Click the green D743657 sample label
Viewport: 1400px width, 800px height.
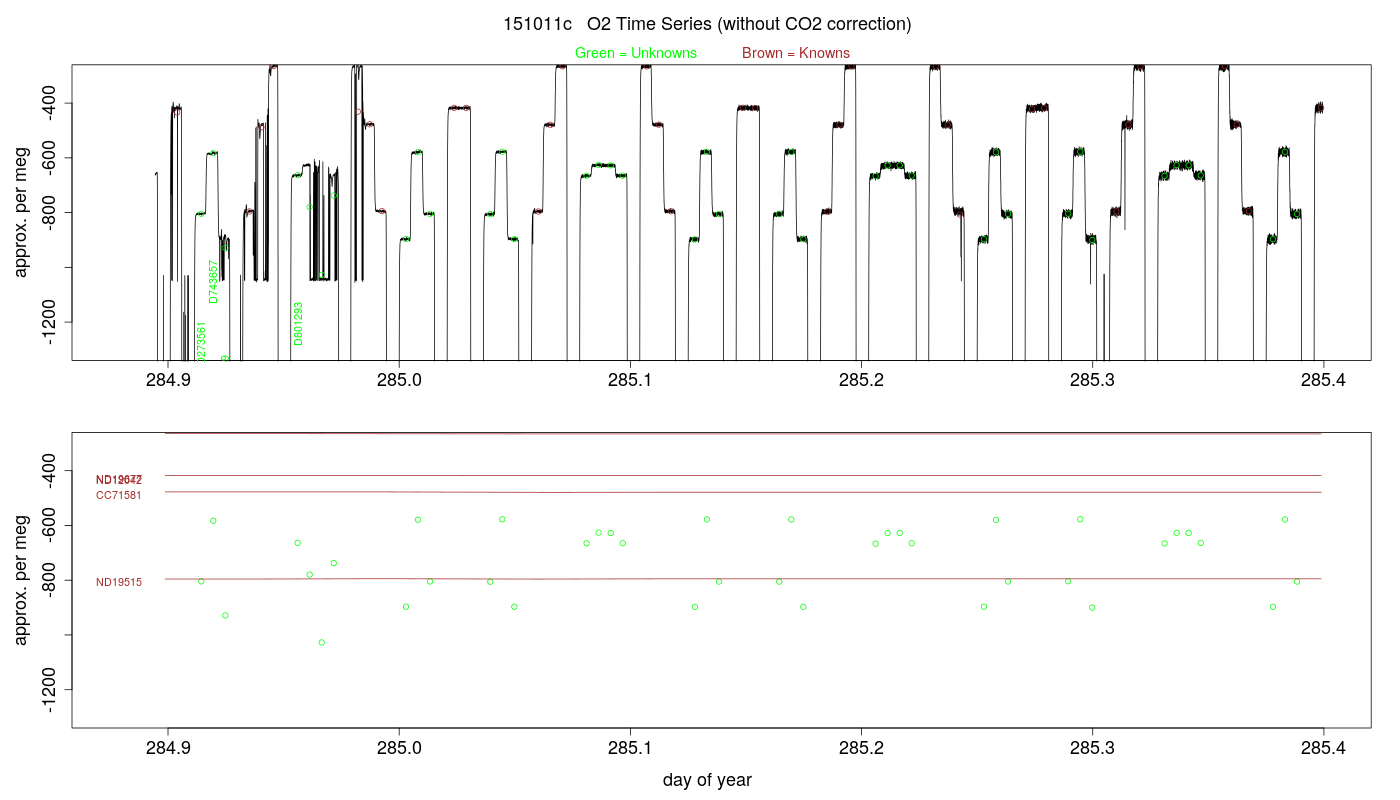tap(213, 282)
